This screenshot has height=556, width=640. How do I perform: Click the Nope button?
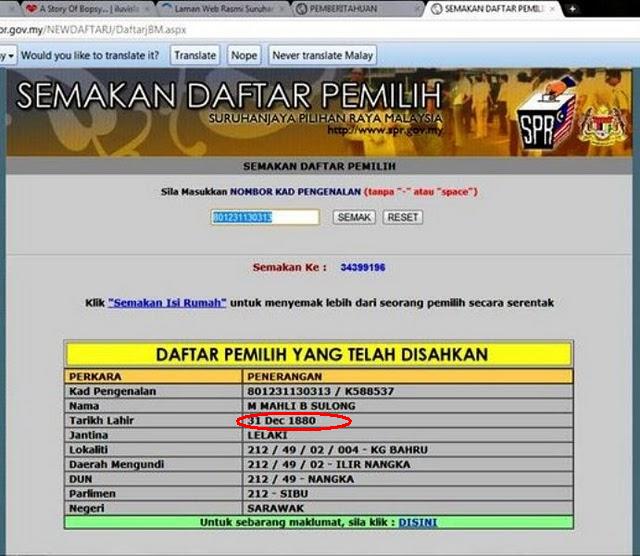click(244, 55)
